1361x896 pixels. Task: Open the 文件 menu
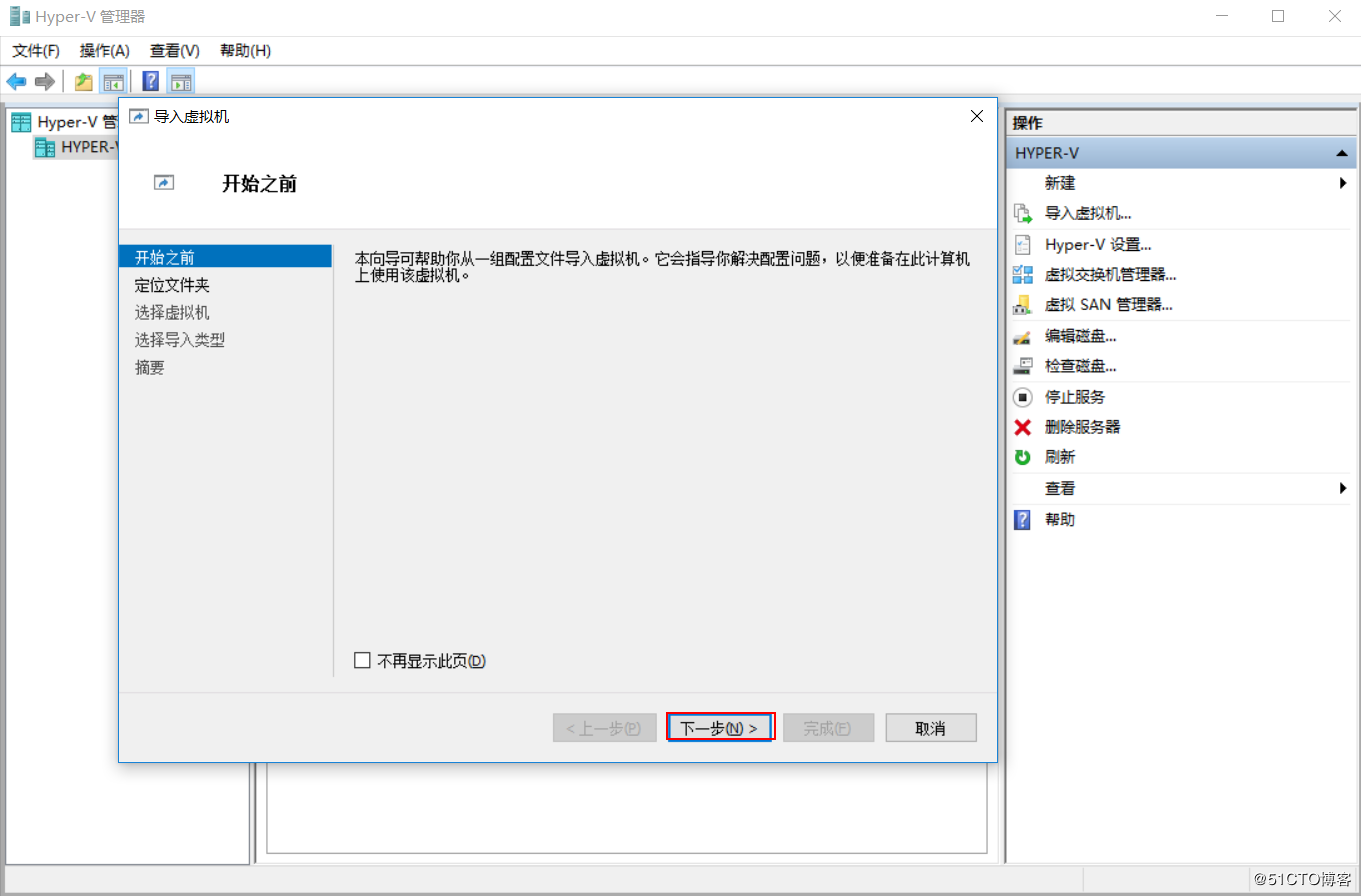(34, 50)
